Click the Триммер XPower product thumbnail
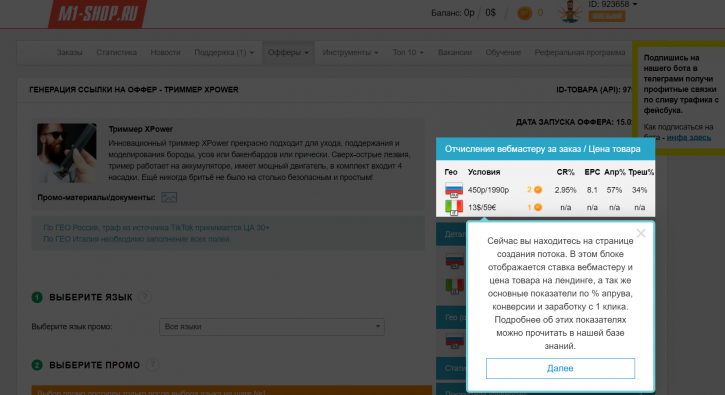The image size is (725, 395). point(67,153)
